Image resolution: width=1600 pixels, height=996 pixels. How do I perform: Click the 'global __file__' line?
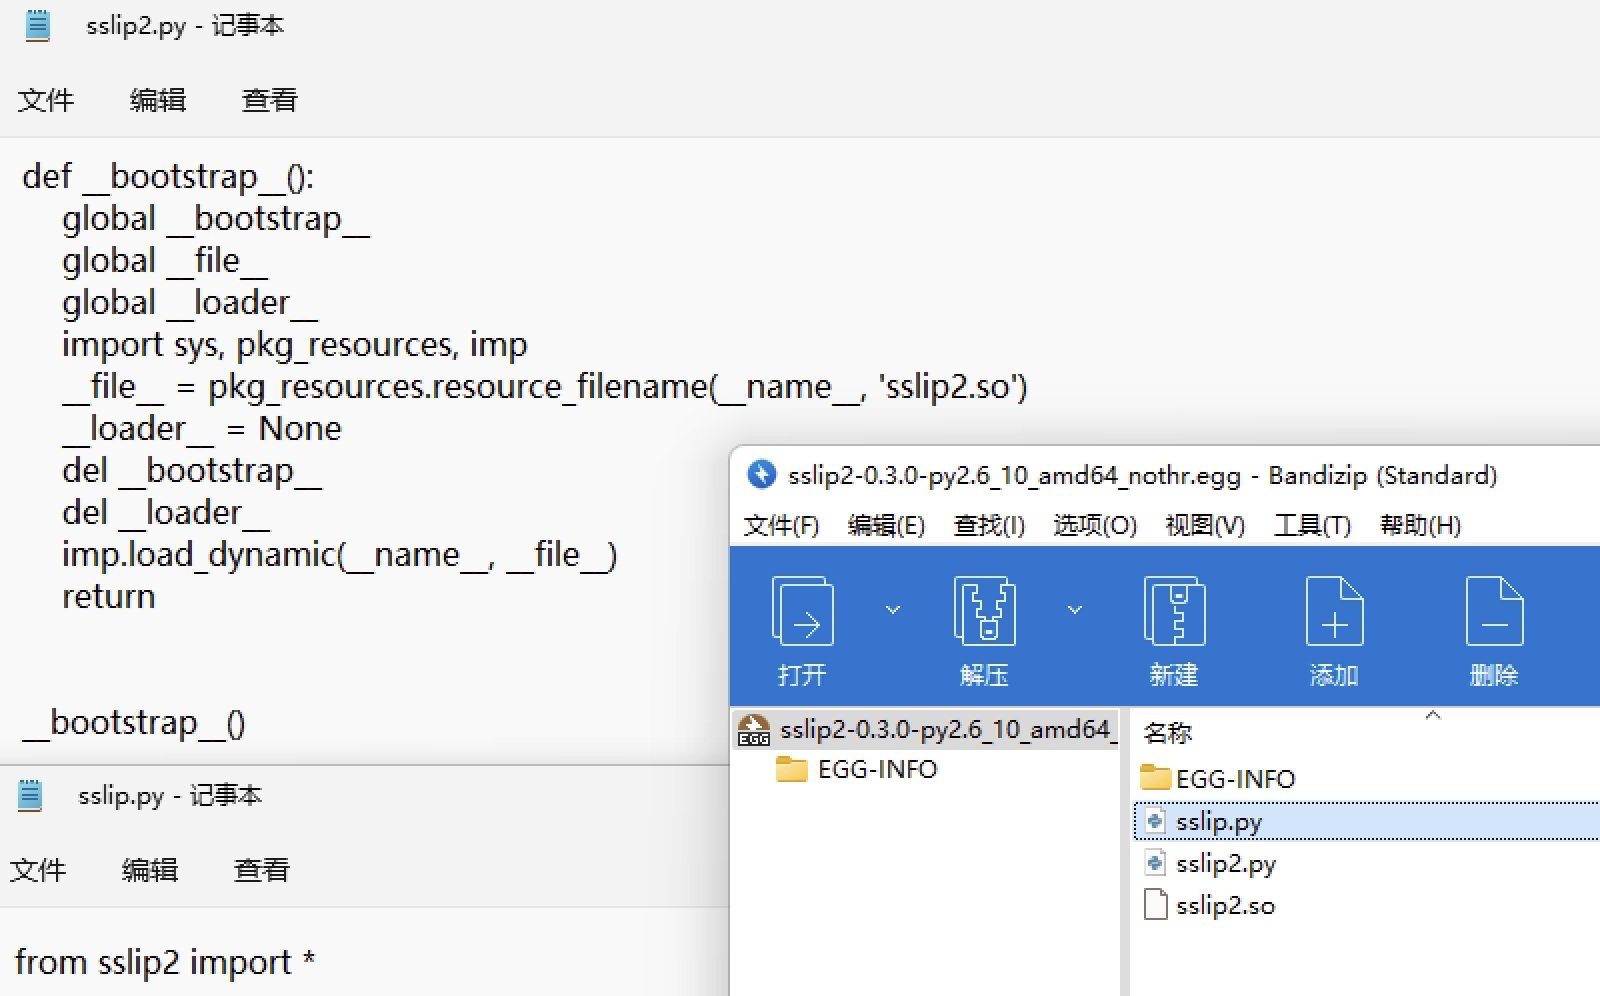[x=165, y=261]
